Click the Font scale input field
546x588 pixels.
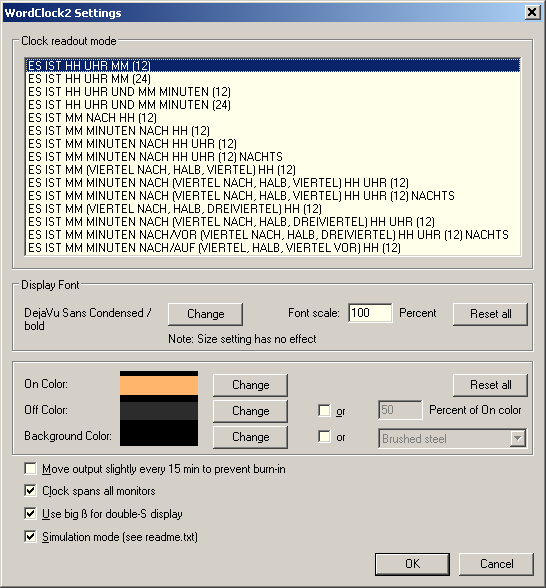pos(370,313)
